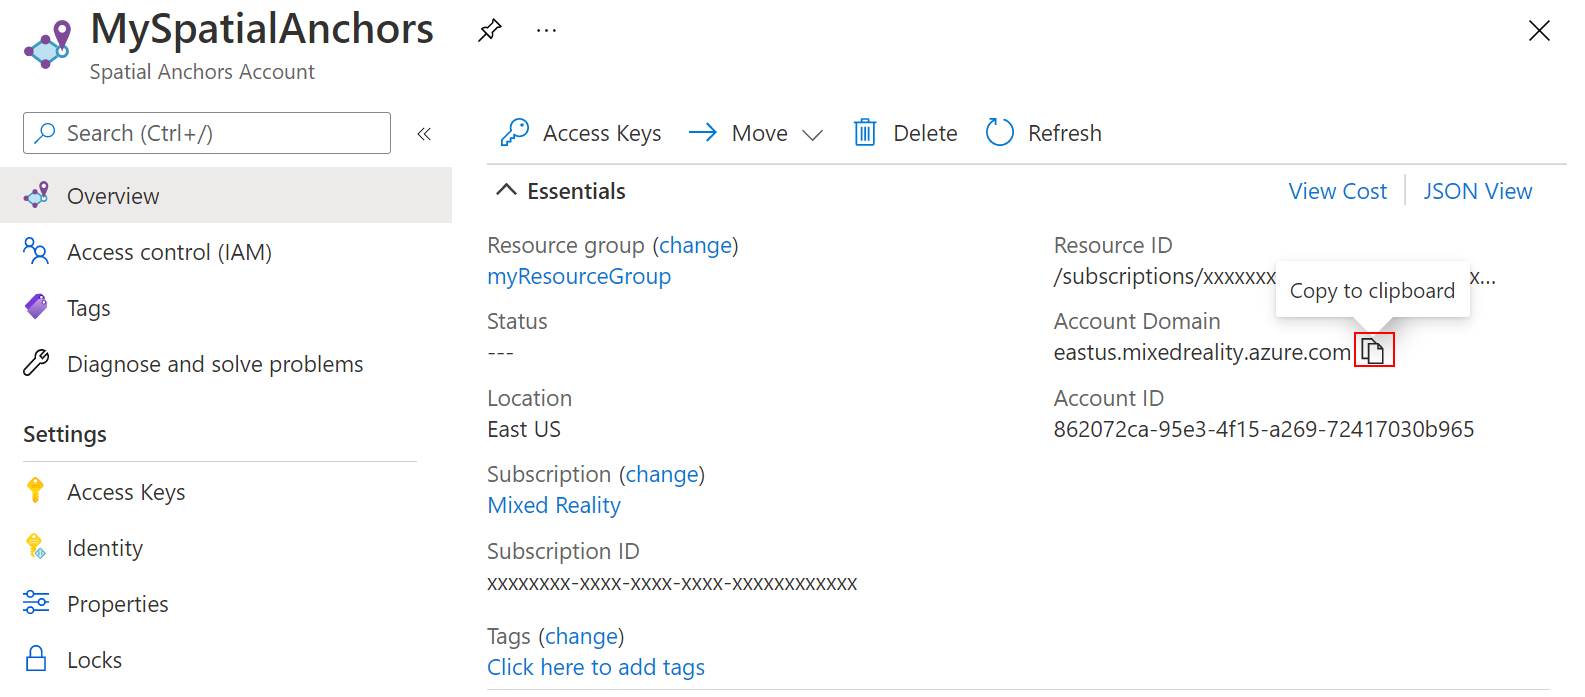
Task: Focus the Search (Ctrl+/) field
Action: tap(207, 133)
